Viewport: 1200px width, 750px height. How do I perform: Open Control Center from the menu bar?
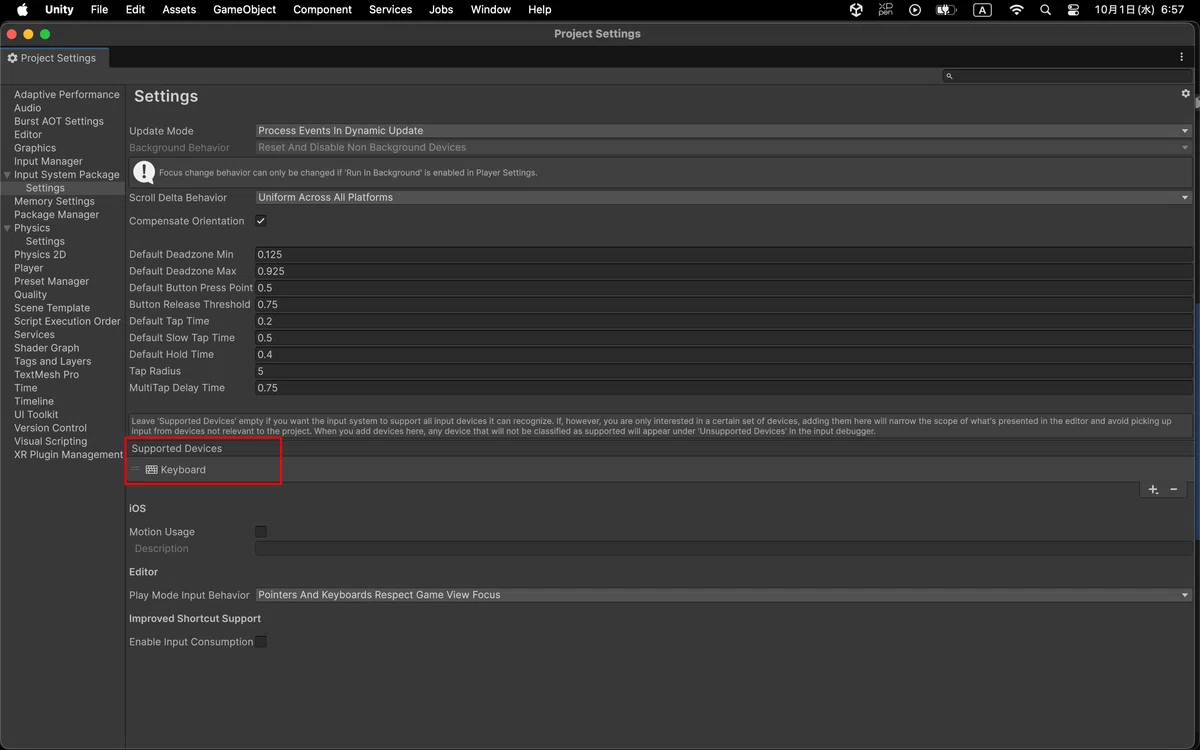pos(1073,10)
